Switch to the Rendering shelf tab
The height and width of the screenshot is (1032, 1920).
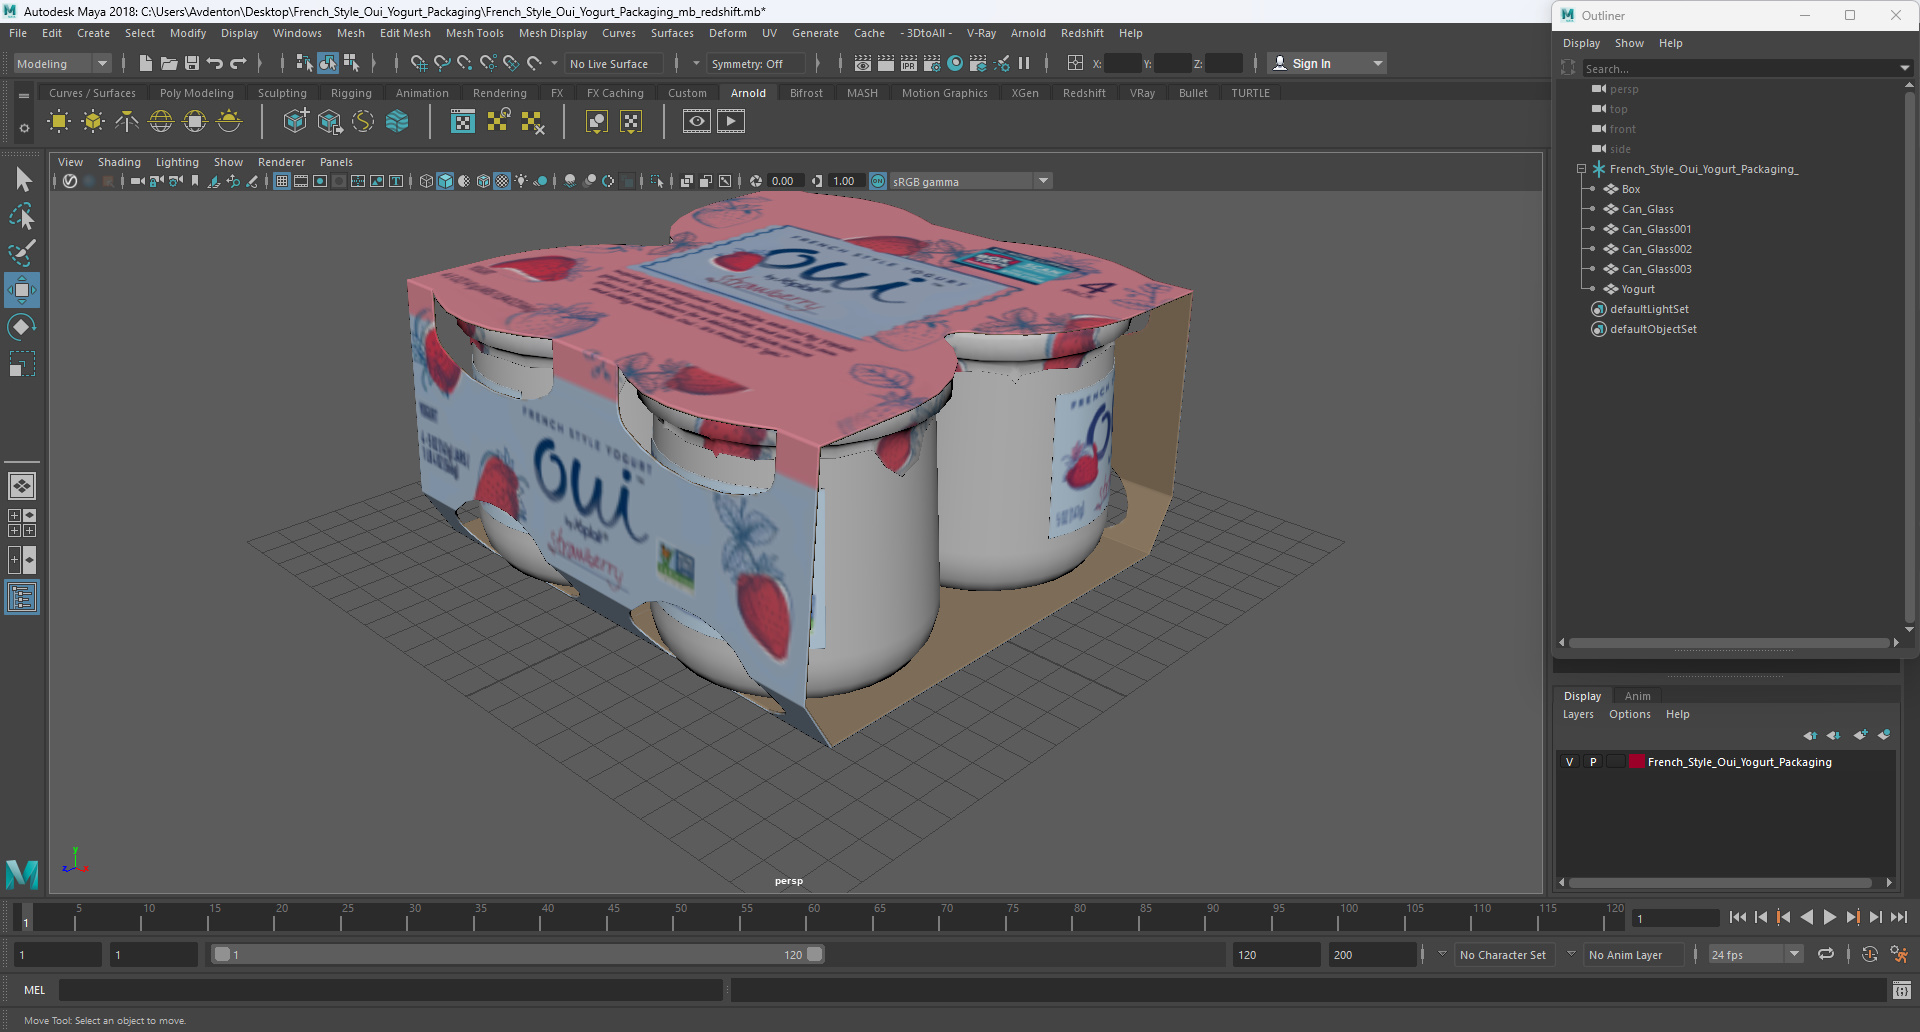coord(500,93)
